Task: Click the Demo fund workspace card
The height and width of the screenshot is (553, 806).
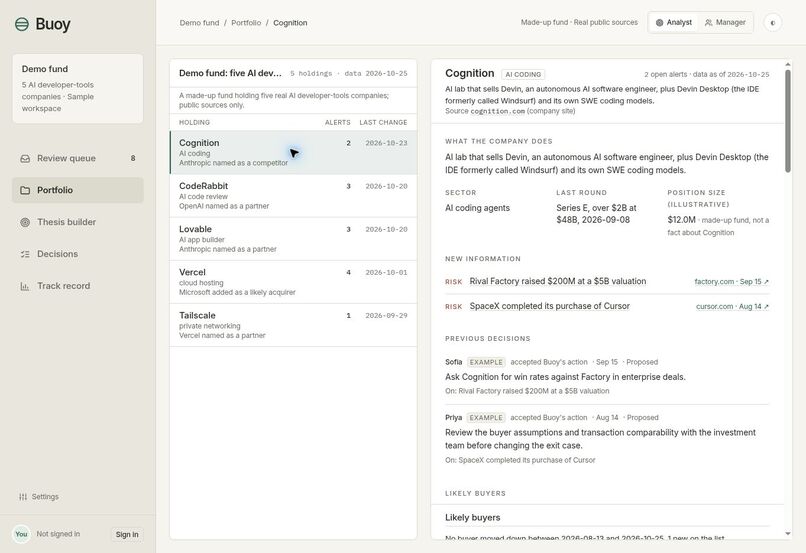Action: point(78,88)
